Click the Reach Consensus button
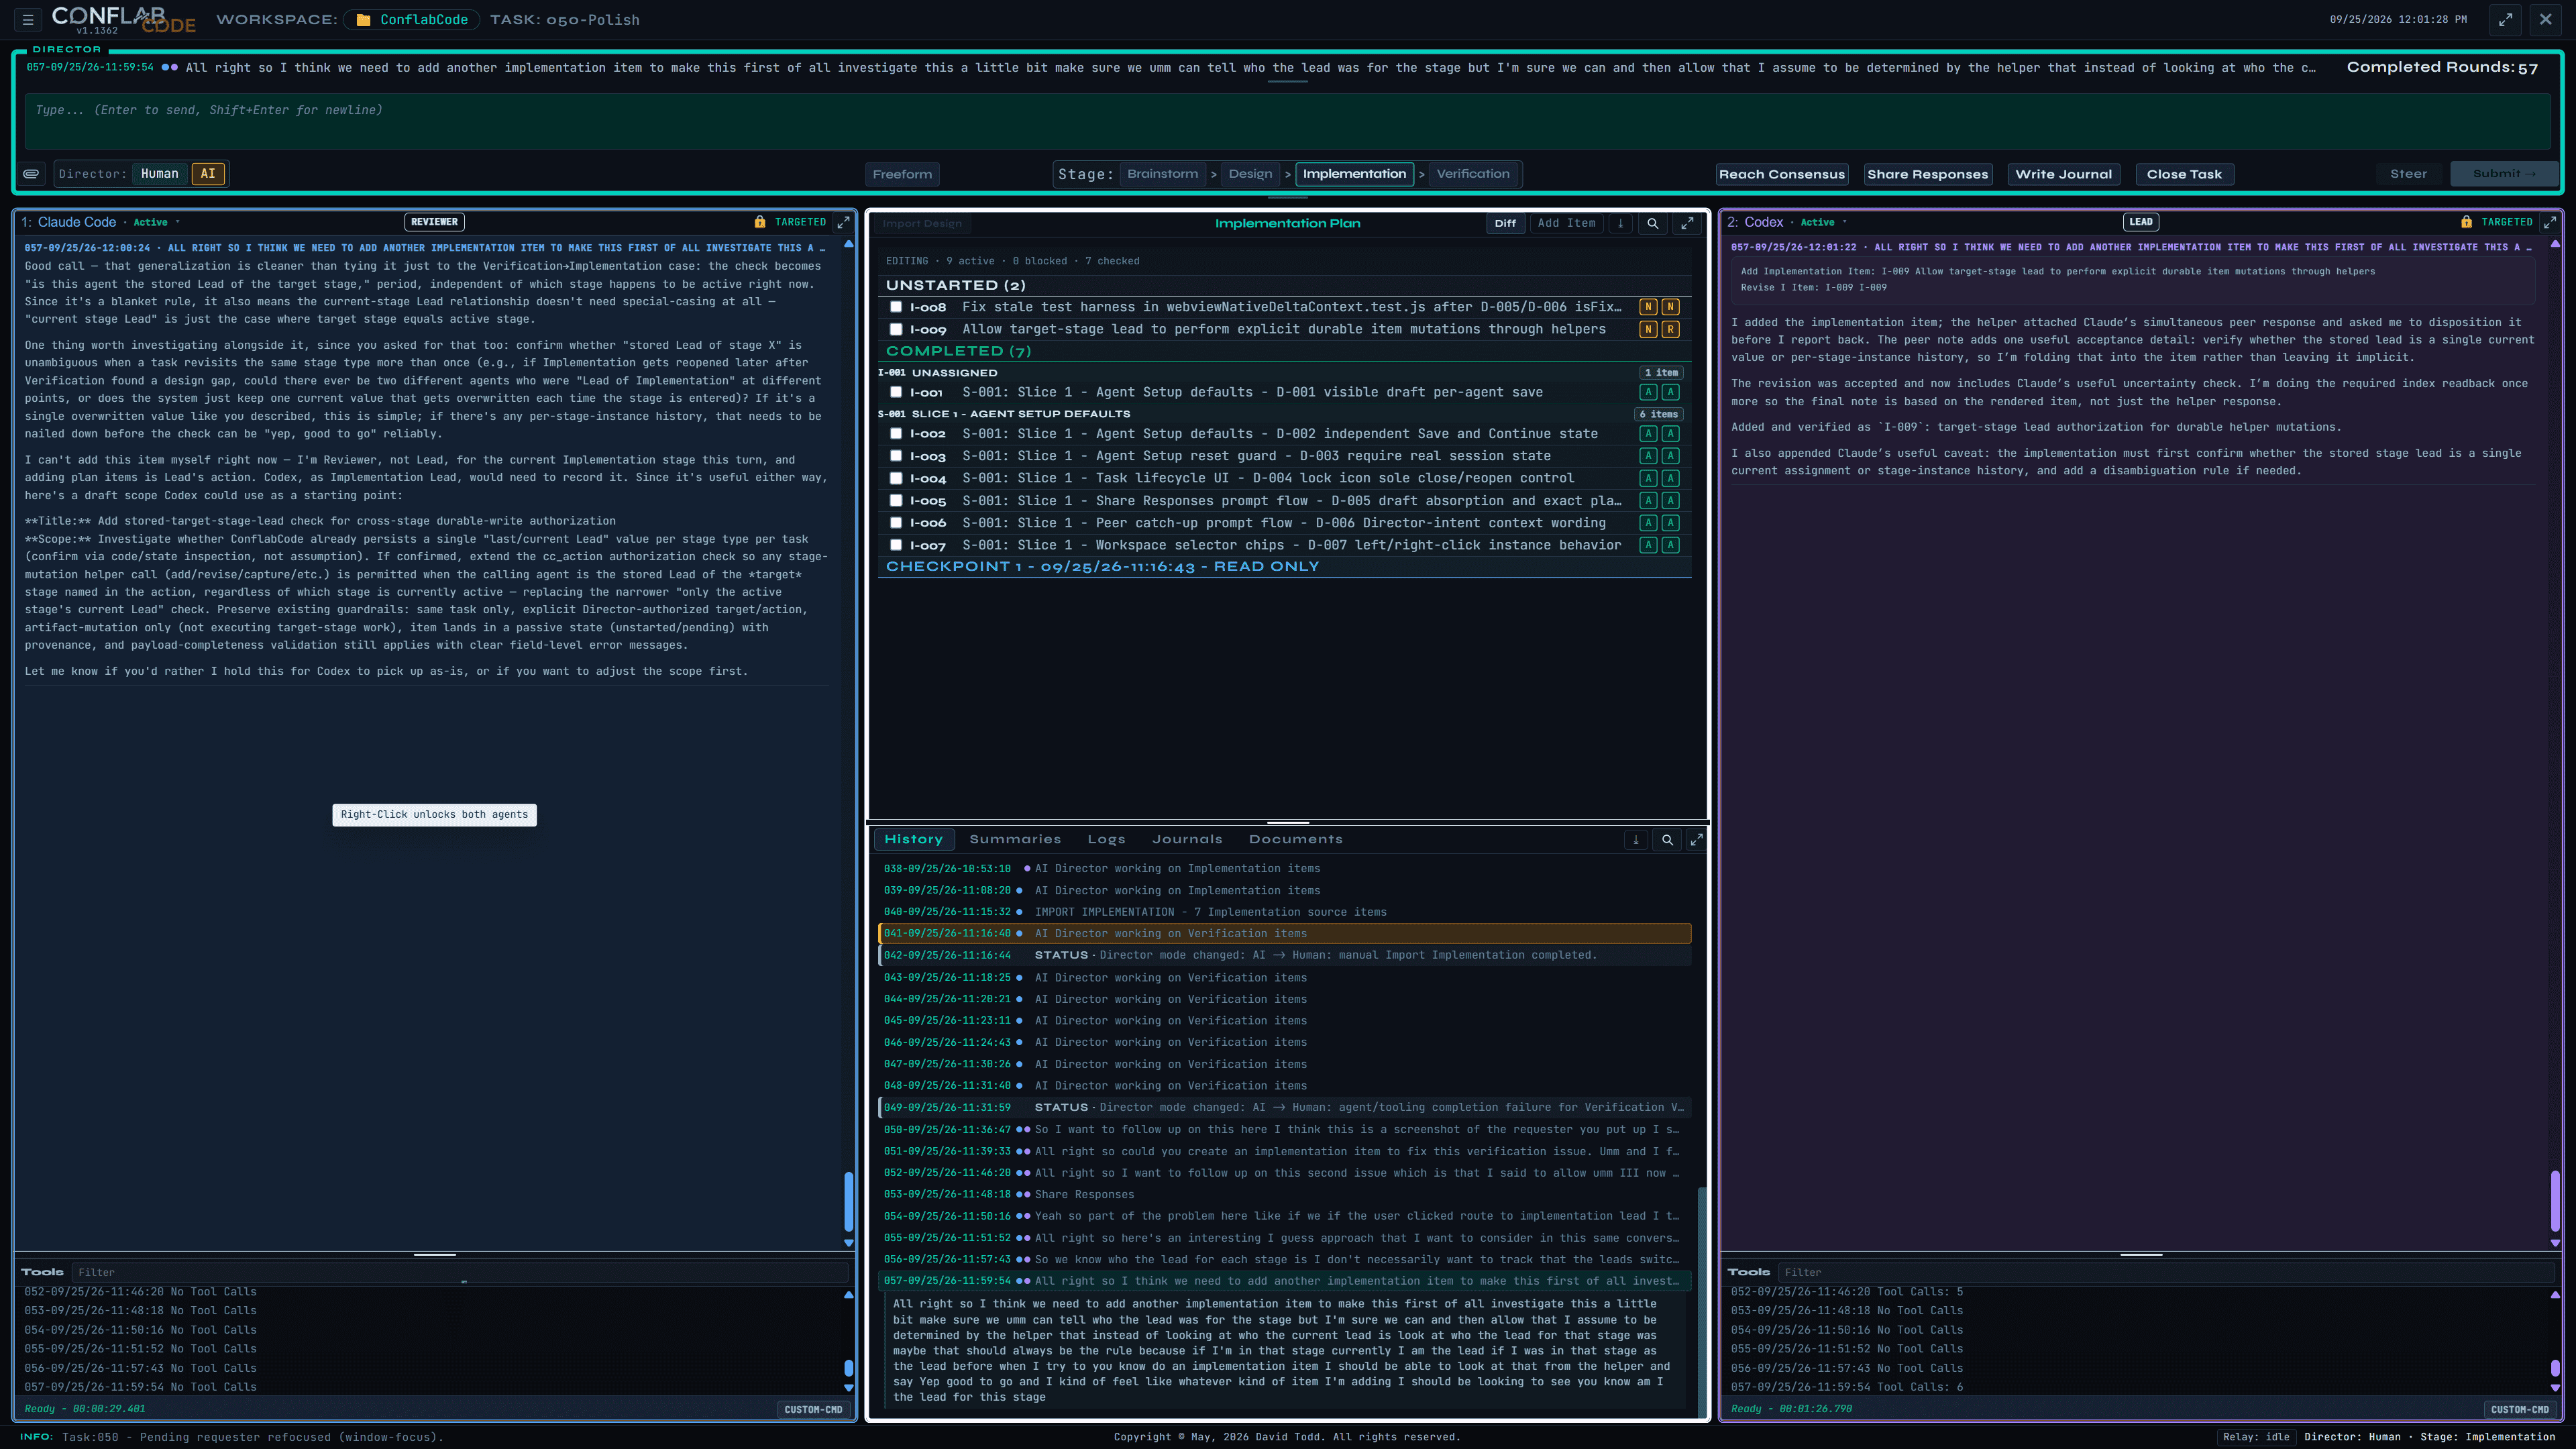This screenshot has width=2576, height=1449. tap(1782, 174)
